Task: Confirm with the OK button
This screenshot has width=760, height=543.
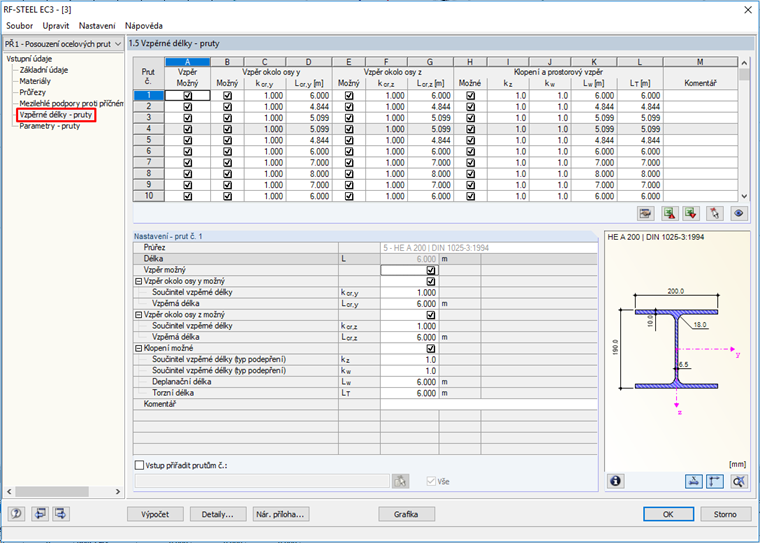Action: click(668, 514)
